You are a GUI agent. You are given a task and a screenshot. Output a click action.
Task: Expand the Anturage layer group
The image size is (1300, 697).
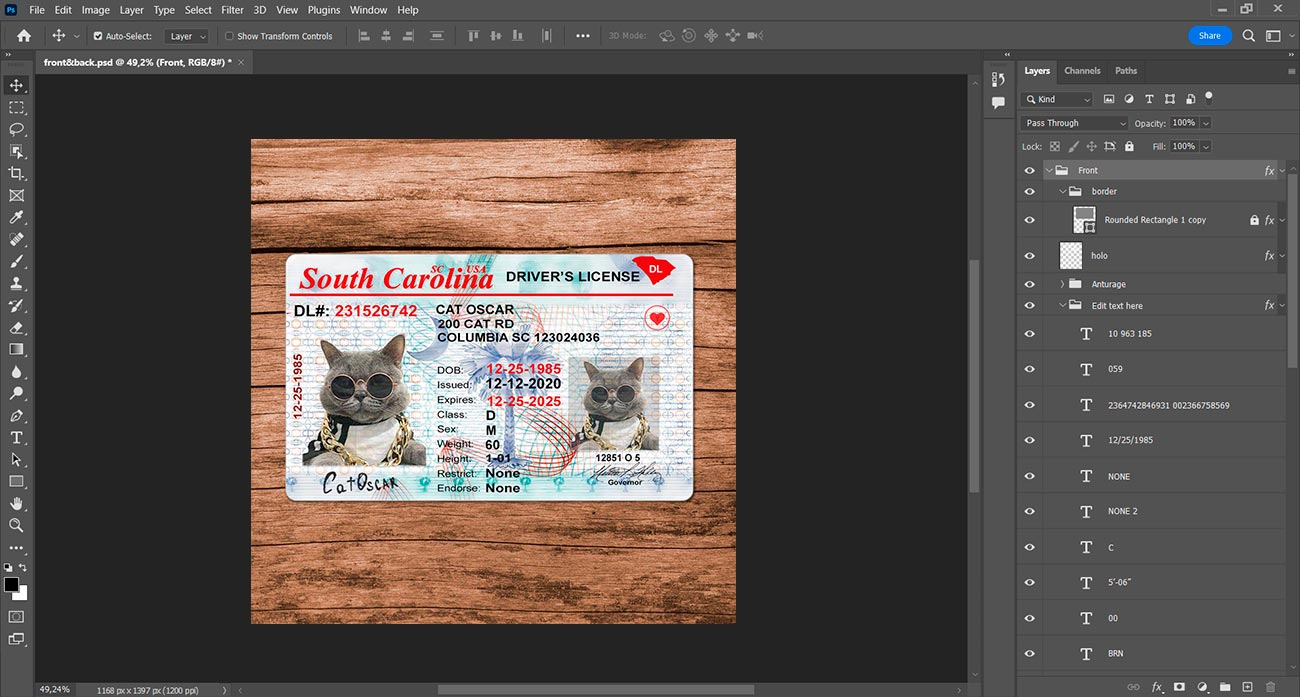click(1062, 284)
